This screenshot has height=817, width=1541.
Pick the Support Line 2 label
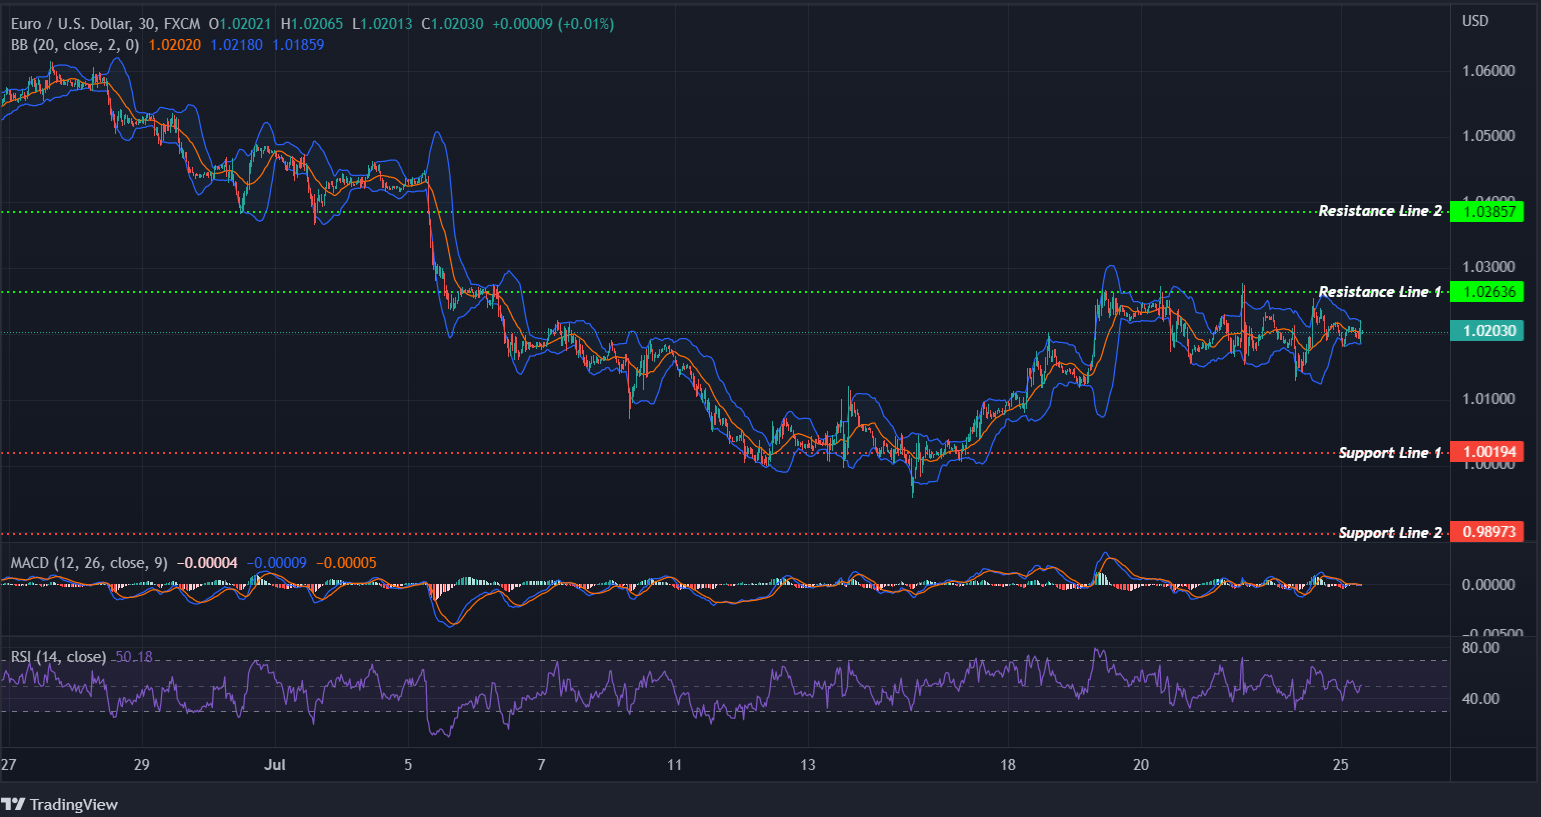(x=1389, y=533)
